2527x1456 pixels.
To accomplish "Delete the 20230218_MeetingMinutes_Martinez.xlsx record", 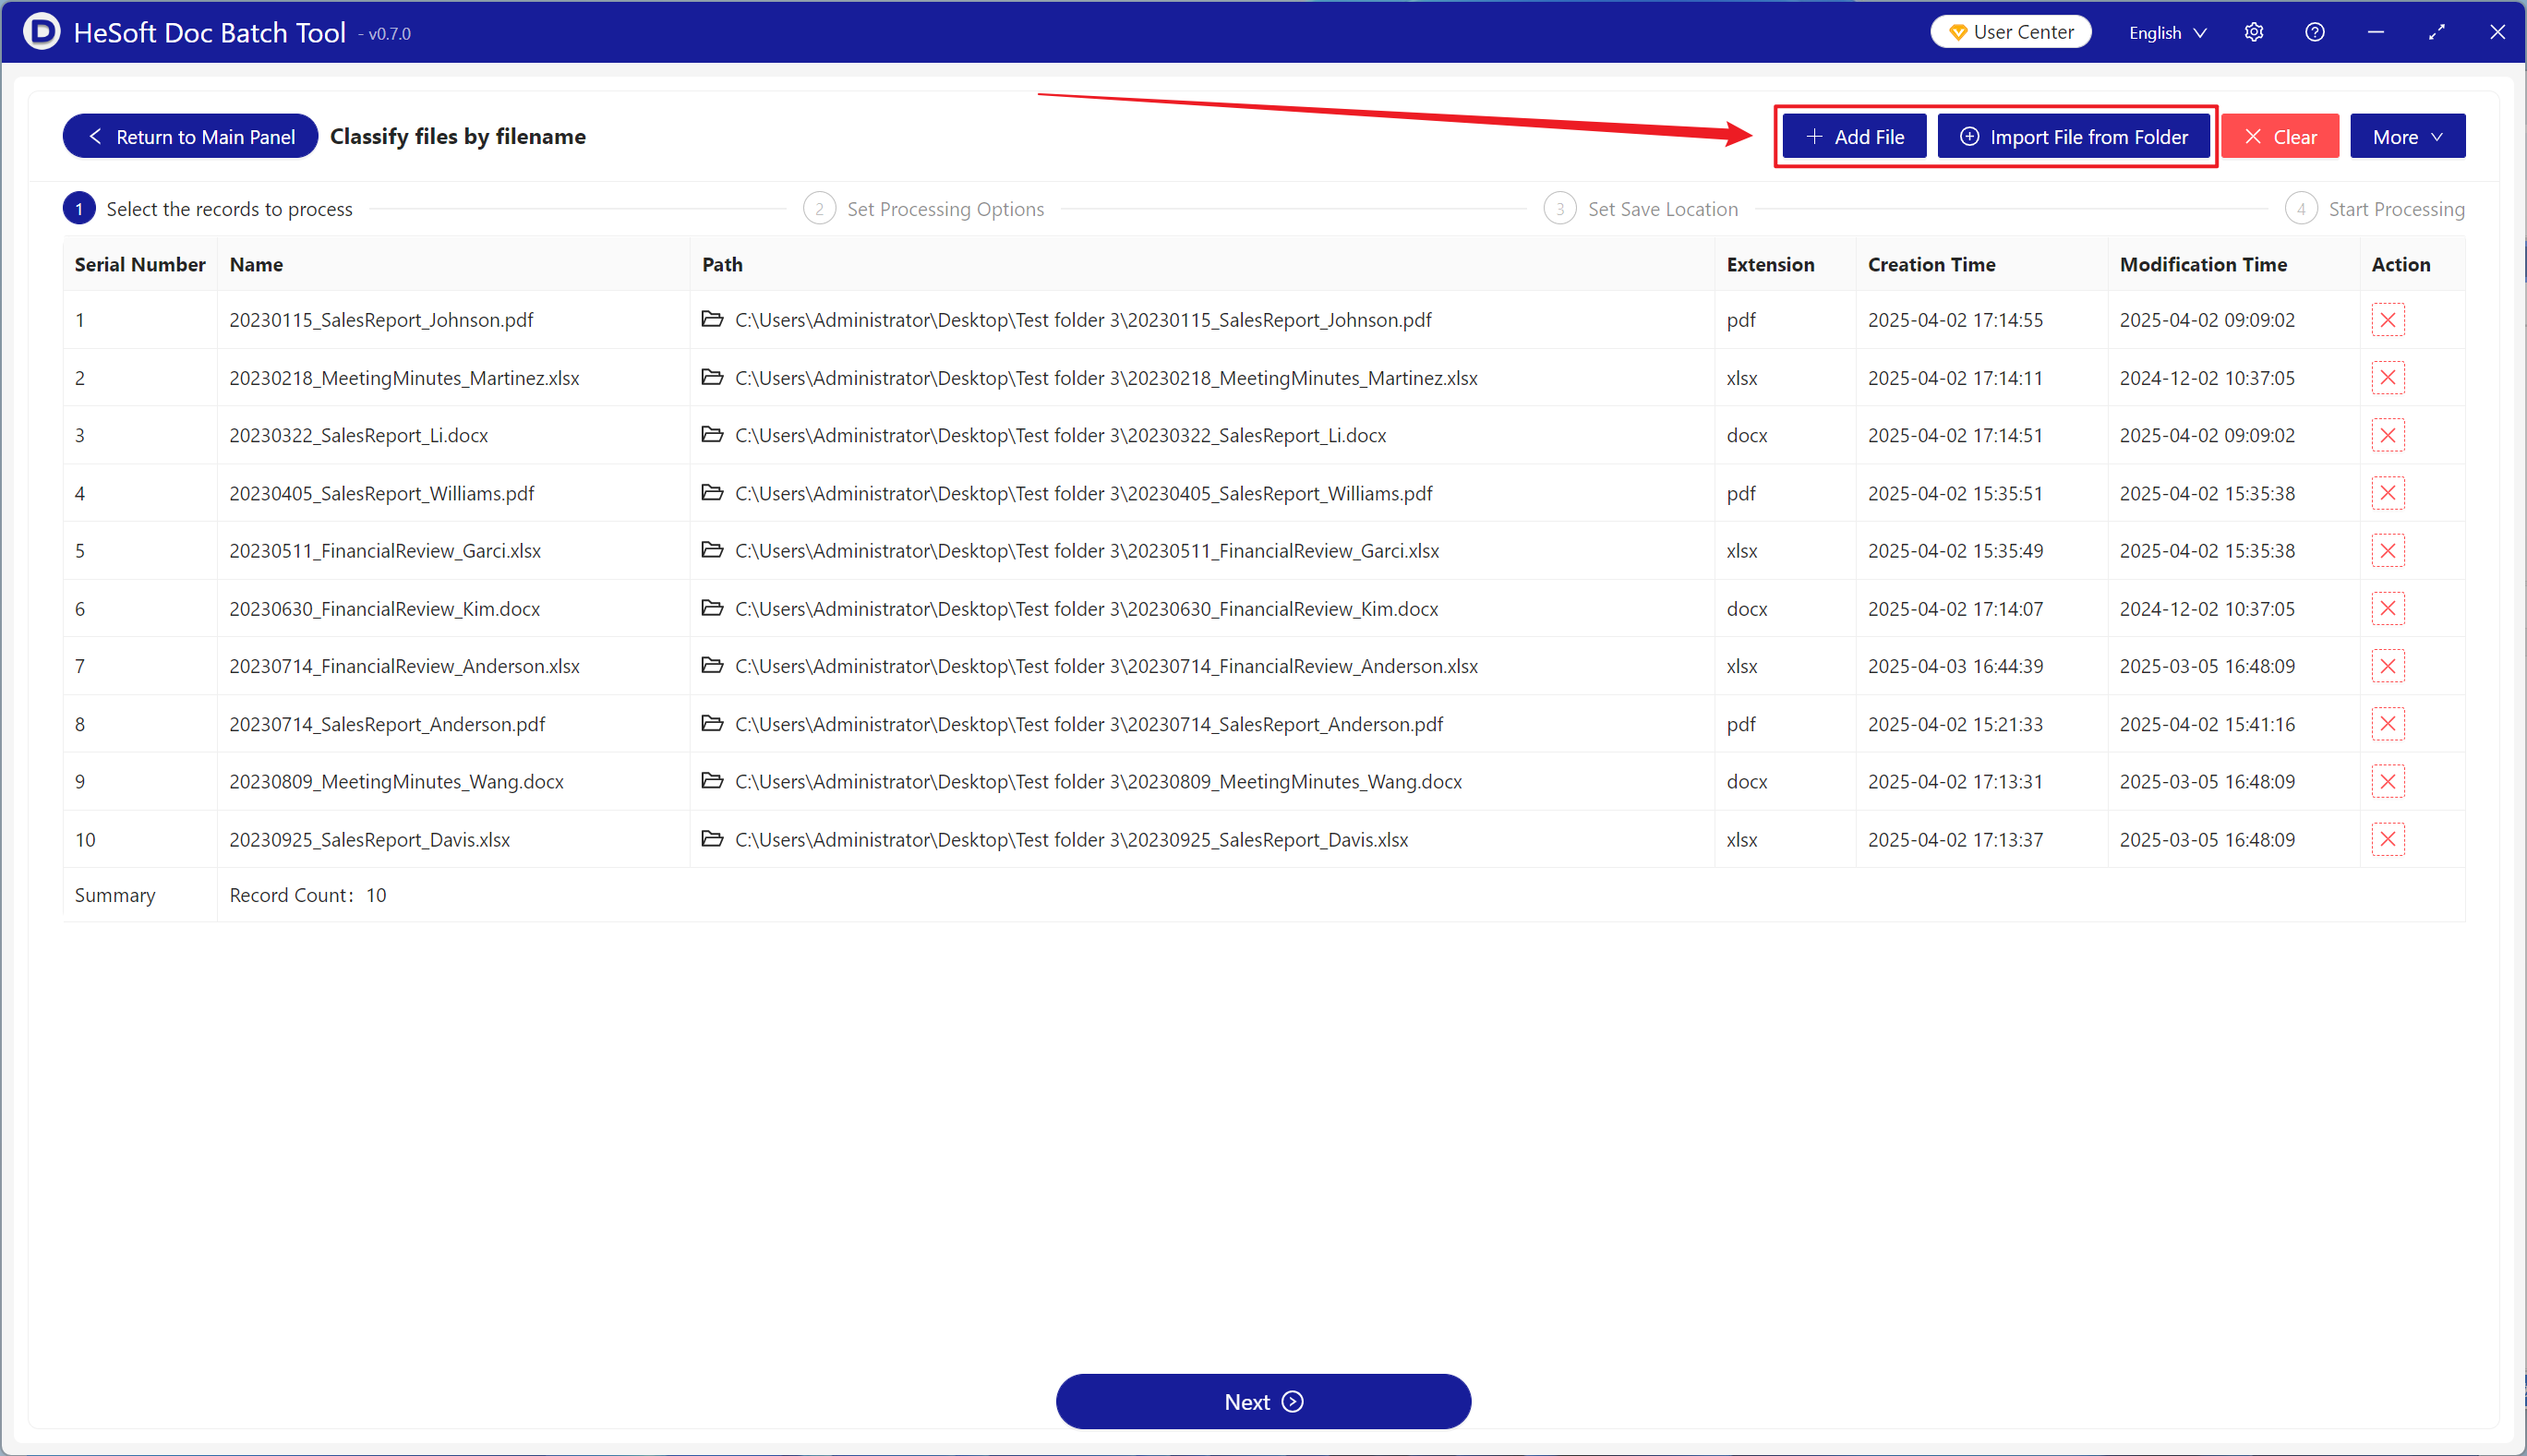I will point(2387,378).
